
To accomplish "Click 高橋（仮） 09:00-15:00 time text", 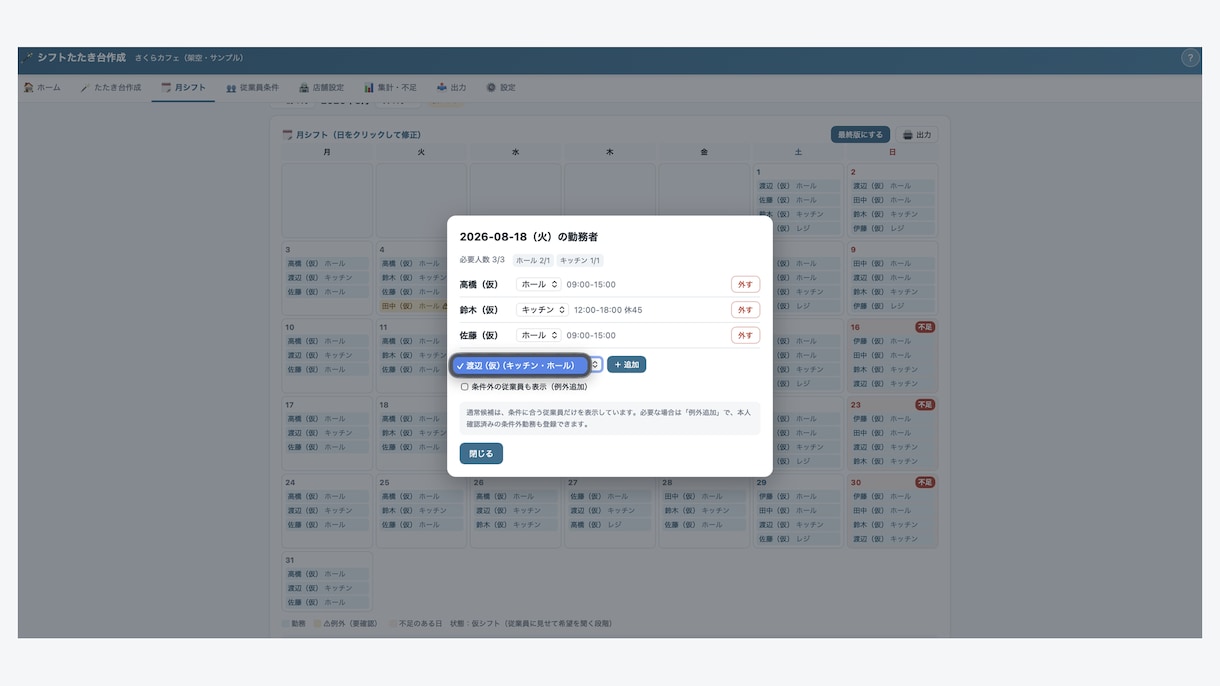I will [x=591, y=285].
